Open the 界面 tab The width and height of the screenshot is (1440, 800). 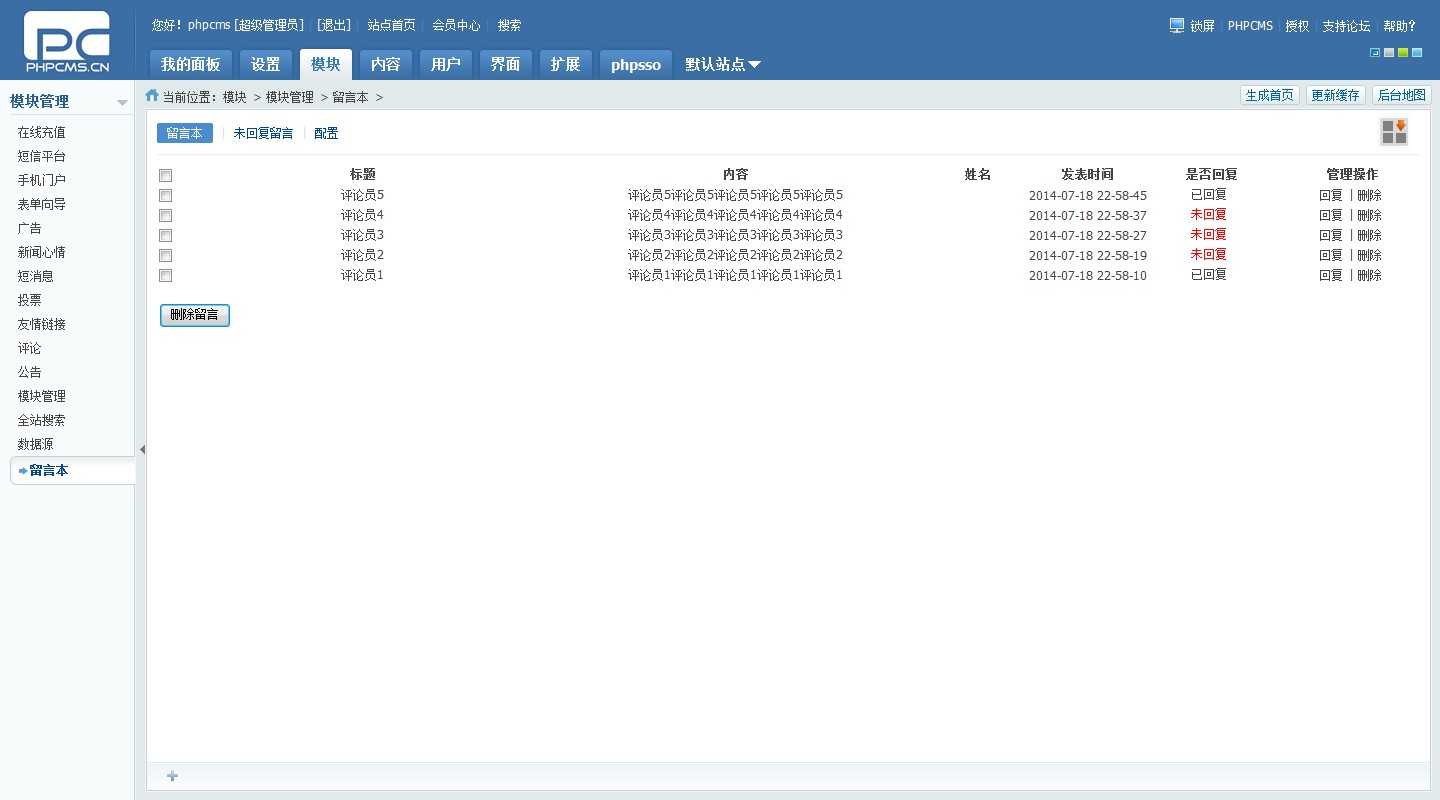506,64
